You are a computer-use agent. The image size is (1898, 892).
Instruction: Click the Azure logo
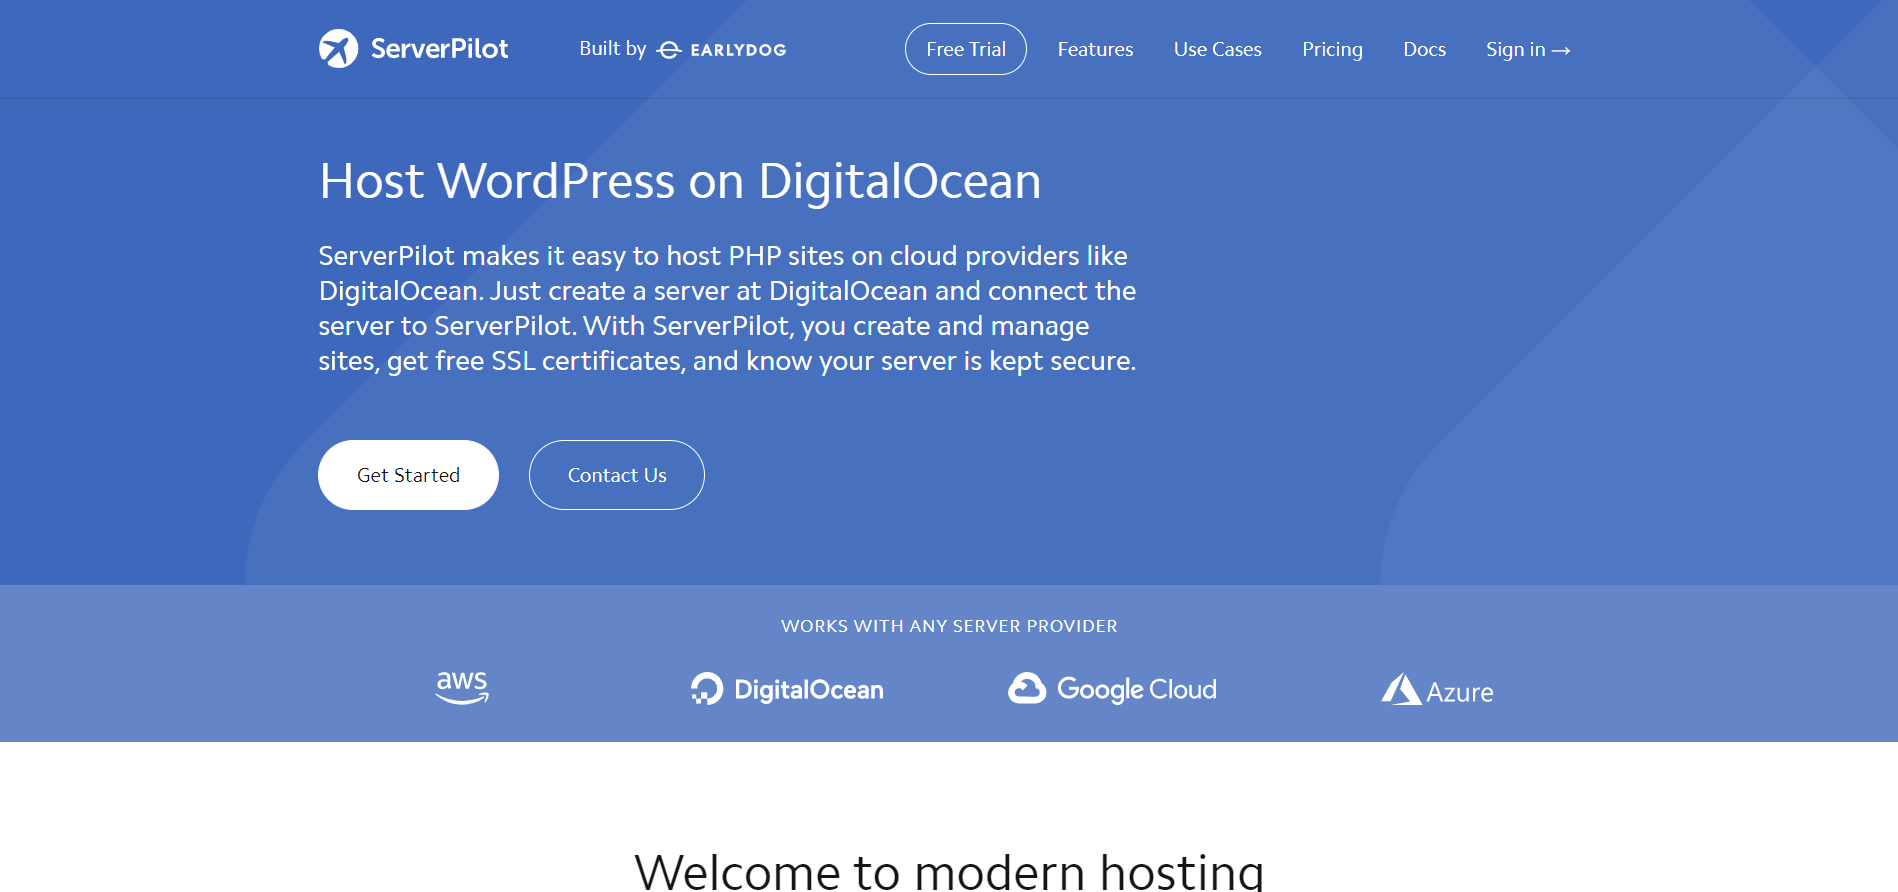click(x=1437, y=690)
